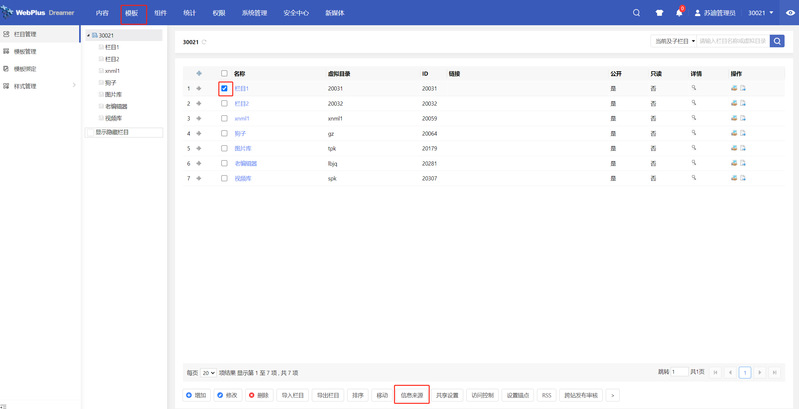Click the jump-to page number field
799x409 pixels.
point(679,372)
